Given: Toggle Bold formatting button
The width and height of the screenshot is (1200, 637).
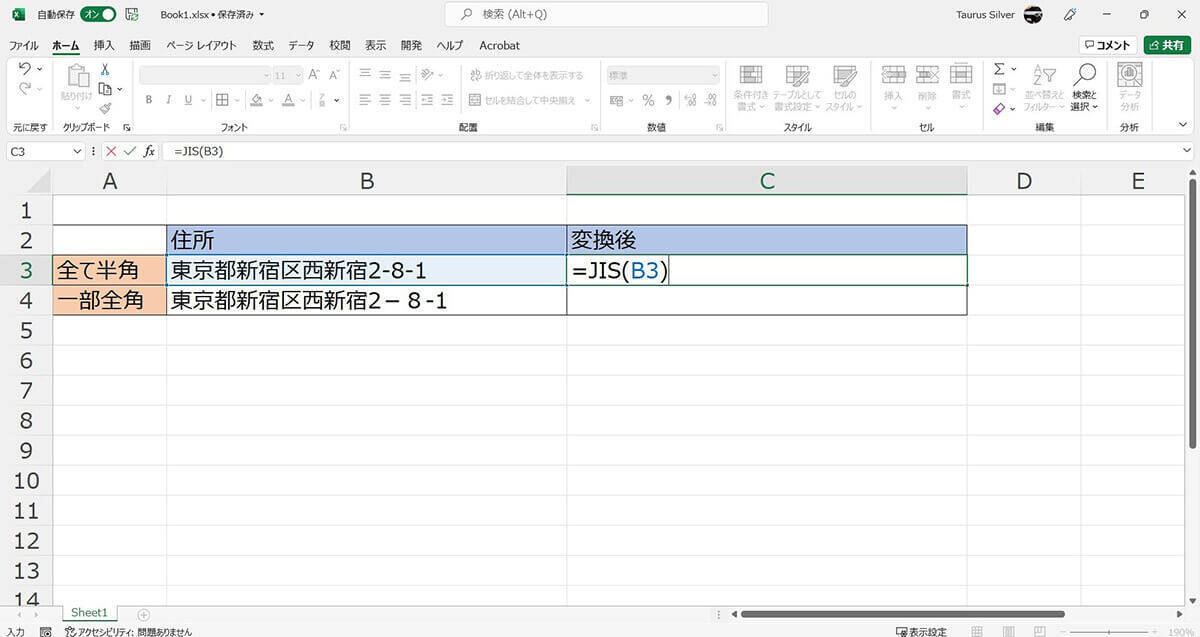Looking at the screenshot, I should click(x=149, y=100).
